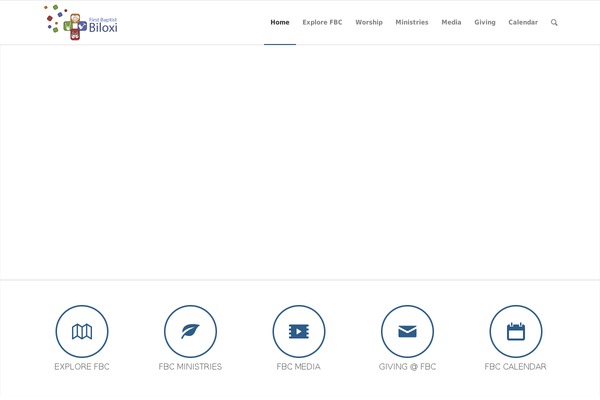Viewport: 600px width, 400px height.
Task: Click the Giving envelope icon
Action: tap(408, 331)
